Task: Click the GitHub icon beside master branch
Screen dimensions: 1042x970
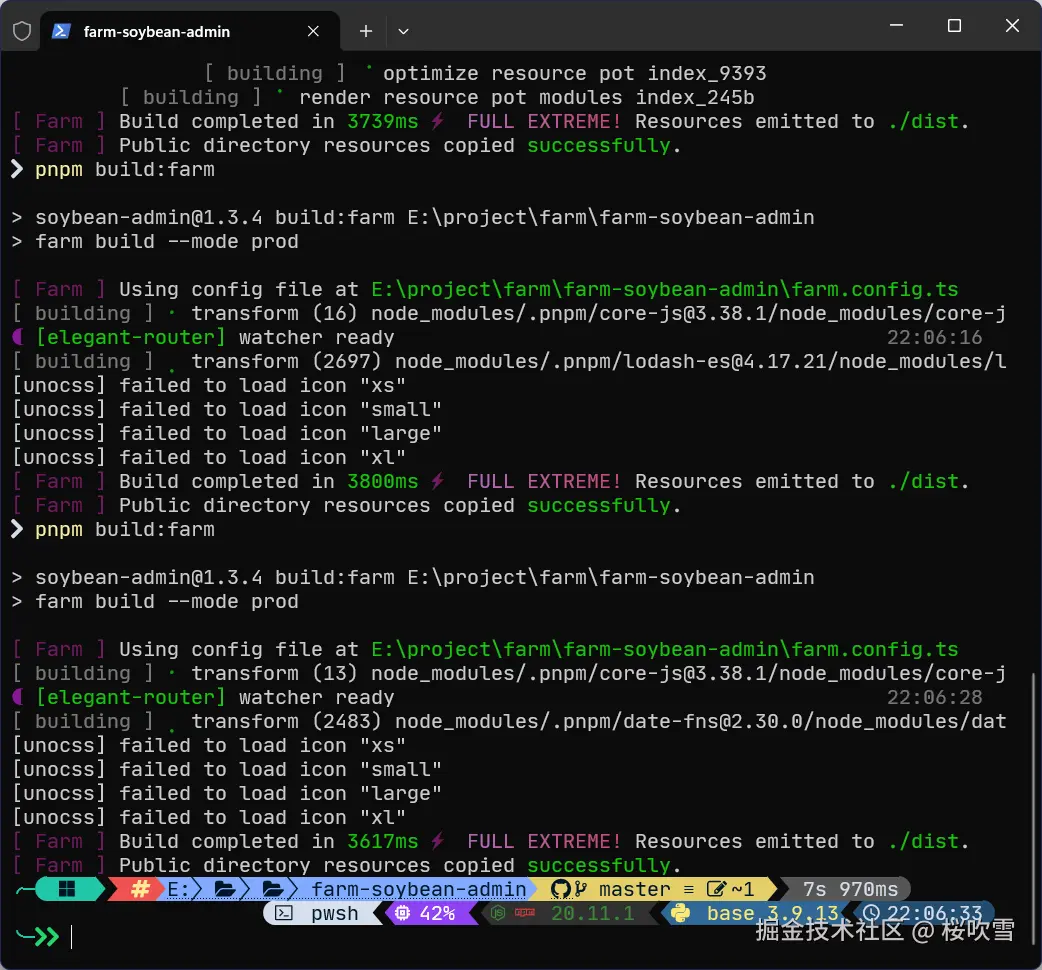Action: click(560, 889)
